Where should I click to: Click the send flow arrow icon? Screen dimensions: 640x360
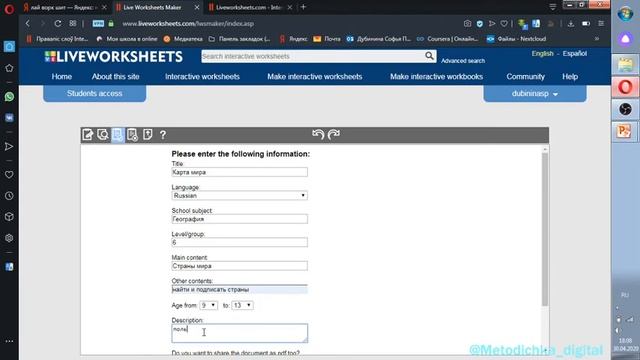[492, 24]
